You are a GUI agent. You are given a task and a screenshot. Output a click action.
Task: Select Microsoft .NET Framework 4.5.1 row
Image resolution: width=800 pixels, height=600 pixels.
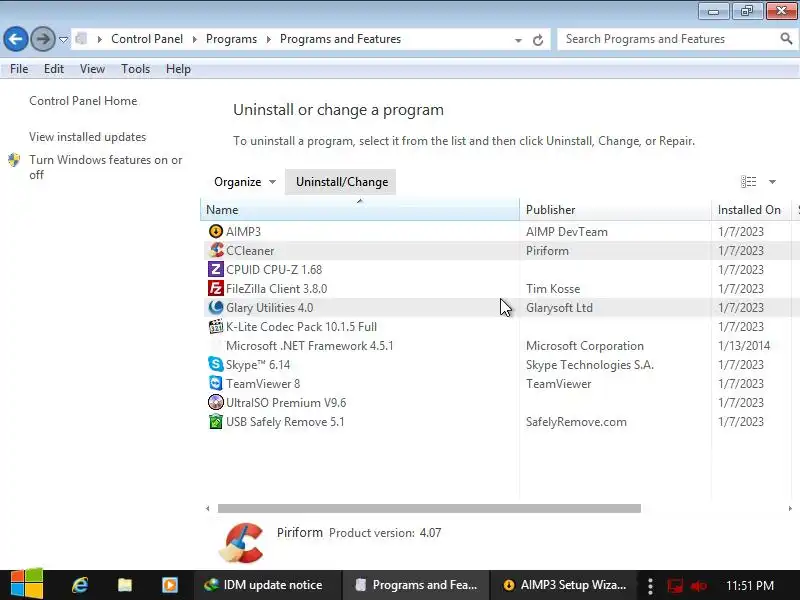point(497,346)
